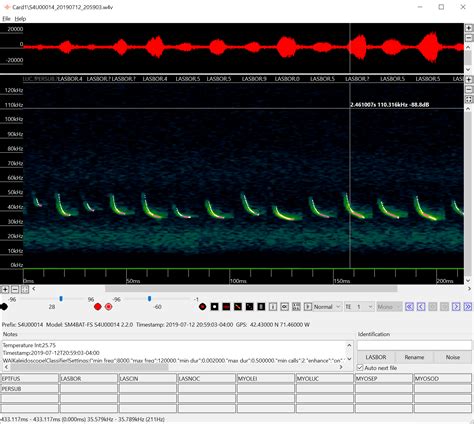Zoom out horizontally with the minus button below spectrogram
The height and width of the screenshot is (424, 474).
[15, 289]
